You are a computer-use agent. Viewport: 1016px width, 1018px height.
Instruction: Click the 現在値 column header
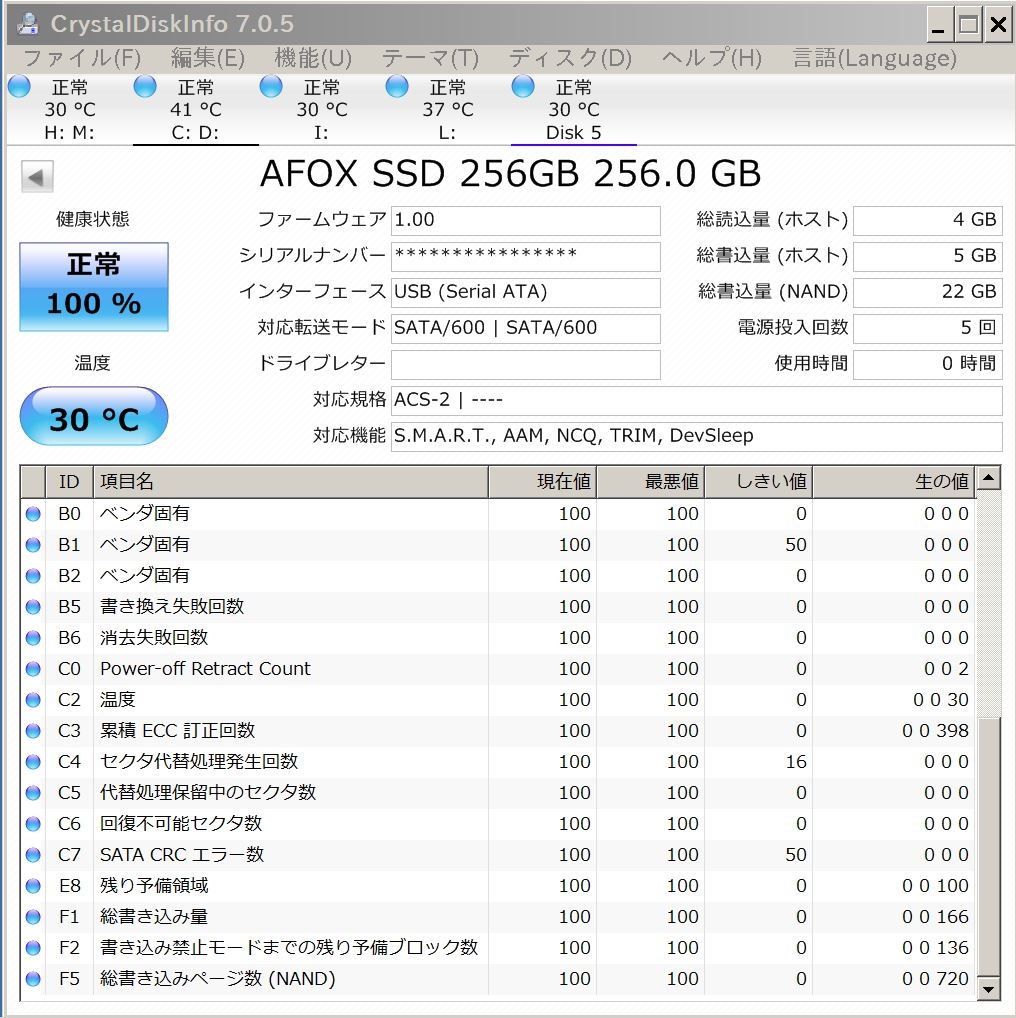point(543,482)
